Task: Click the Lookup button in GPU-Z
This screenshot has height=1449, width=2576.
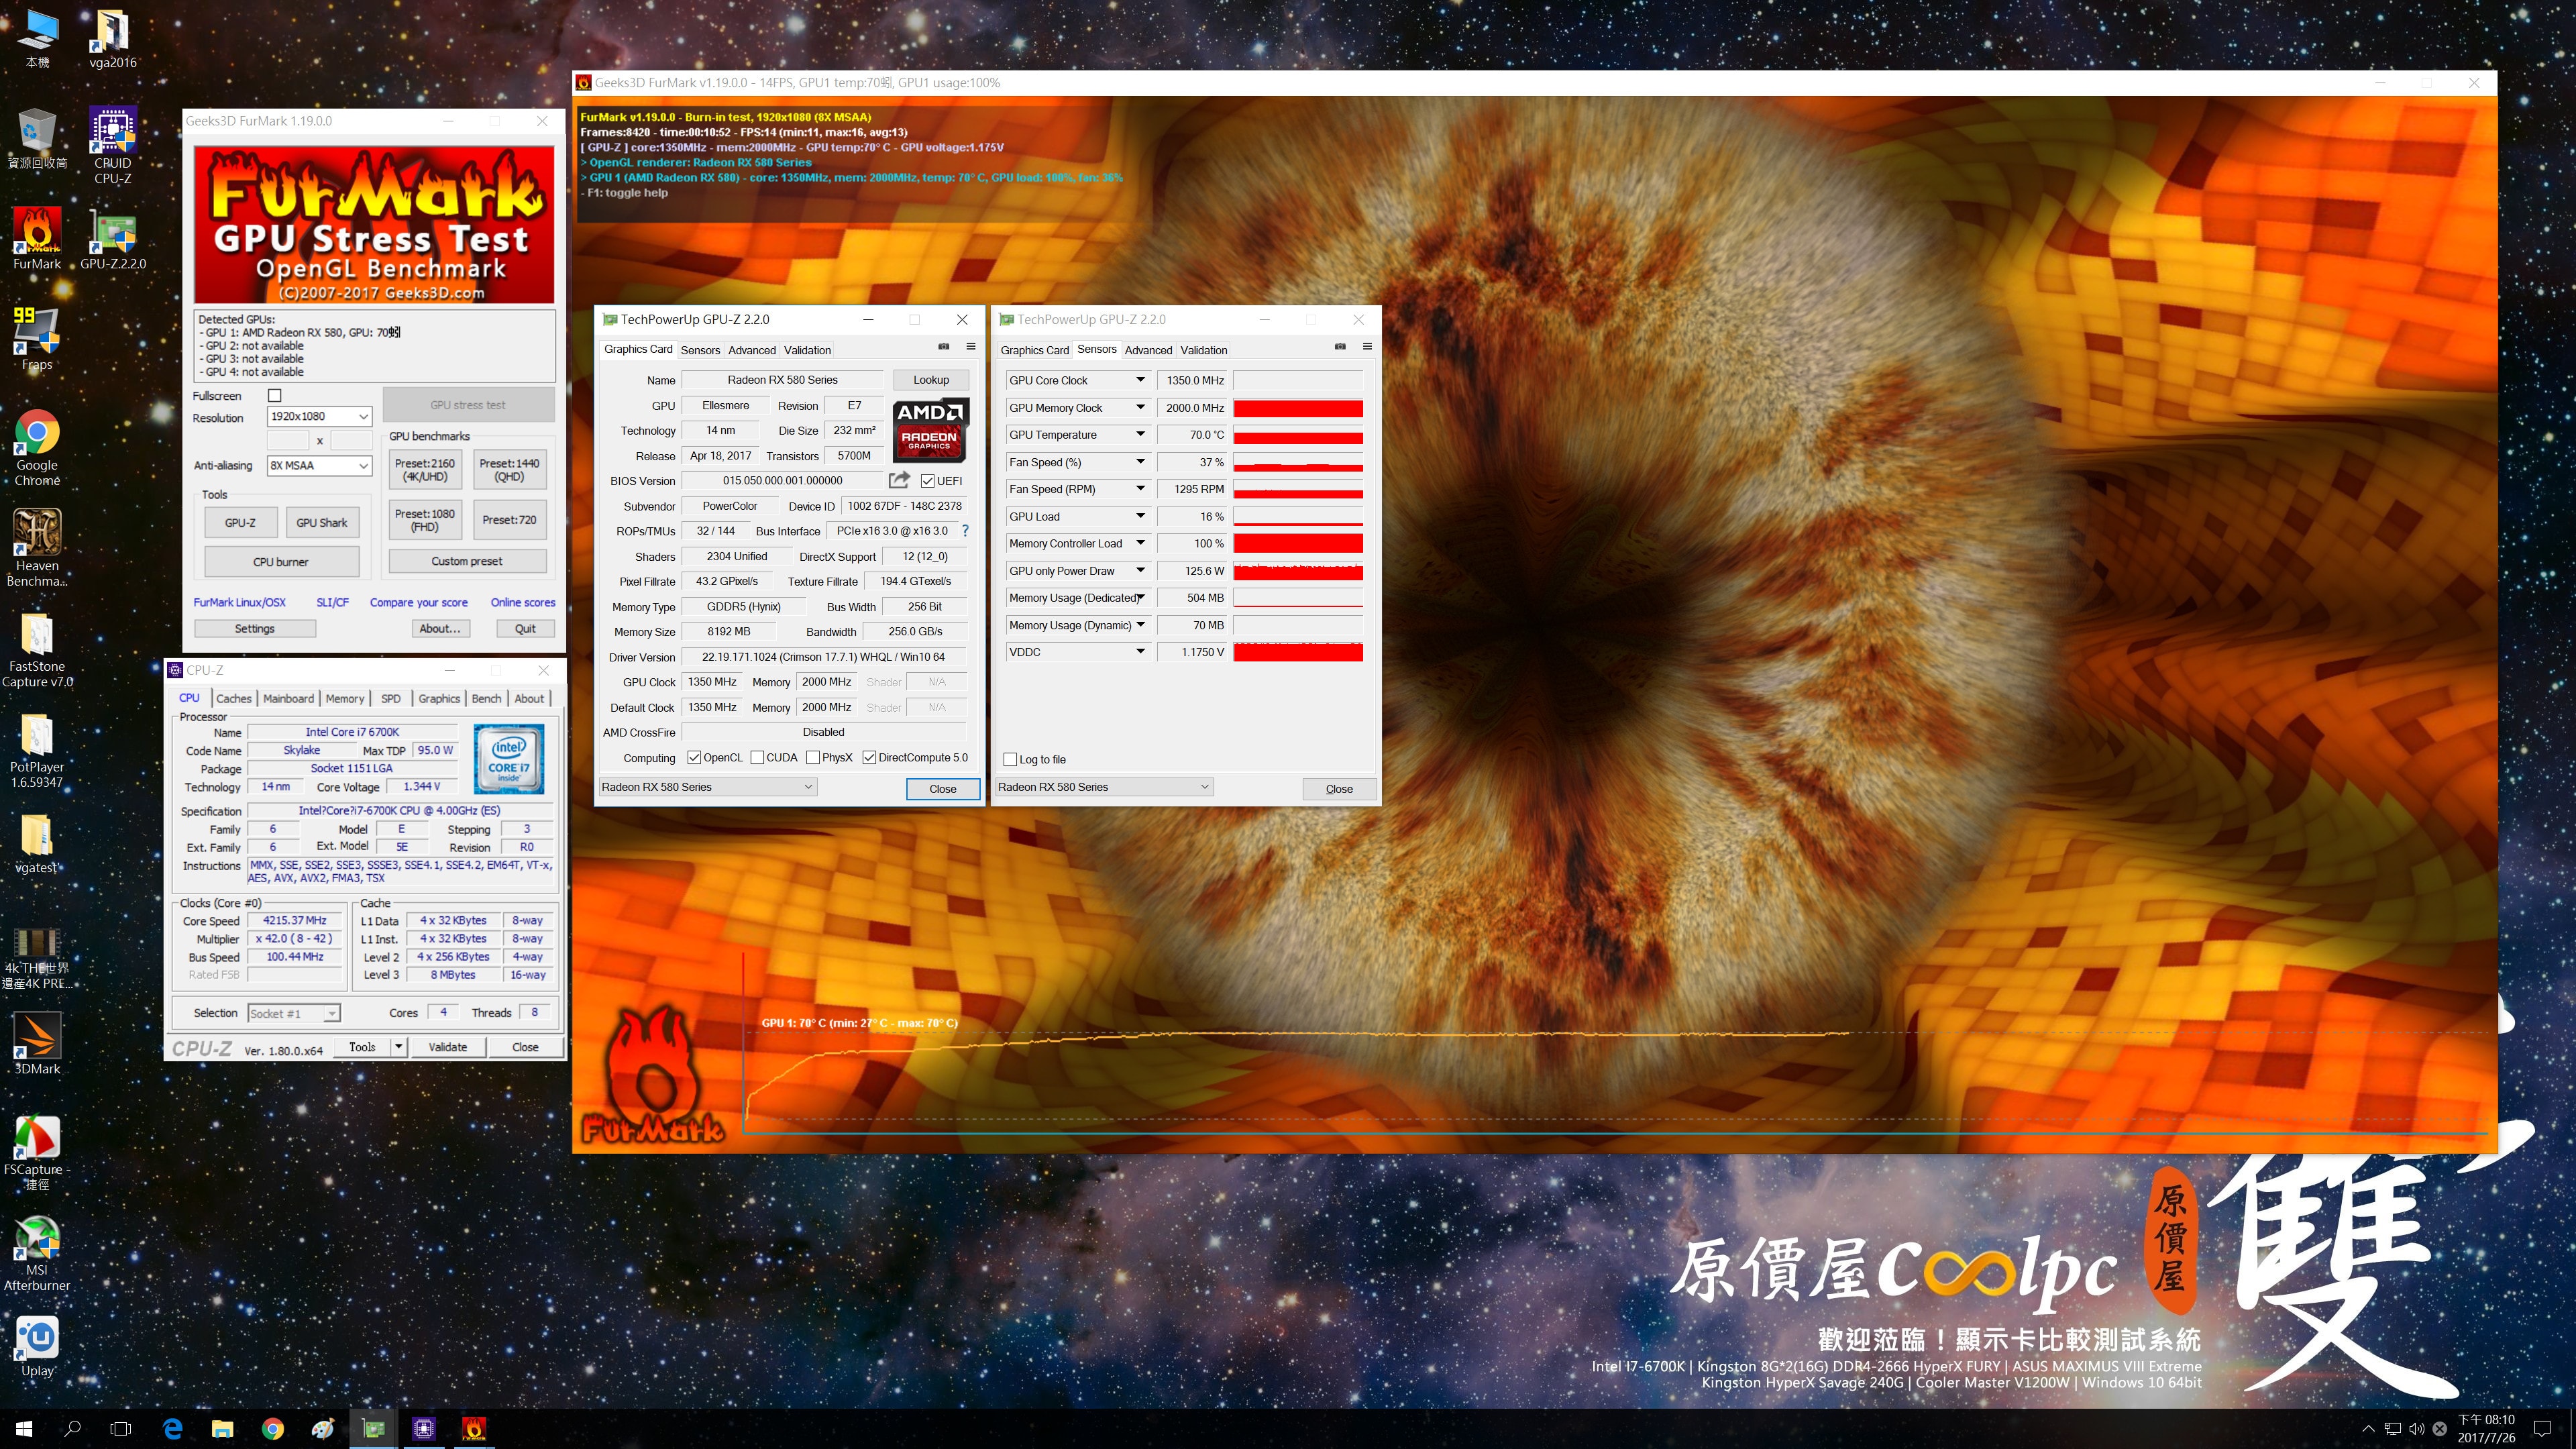Action: tap(931, 380)
